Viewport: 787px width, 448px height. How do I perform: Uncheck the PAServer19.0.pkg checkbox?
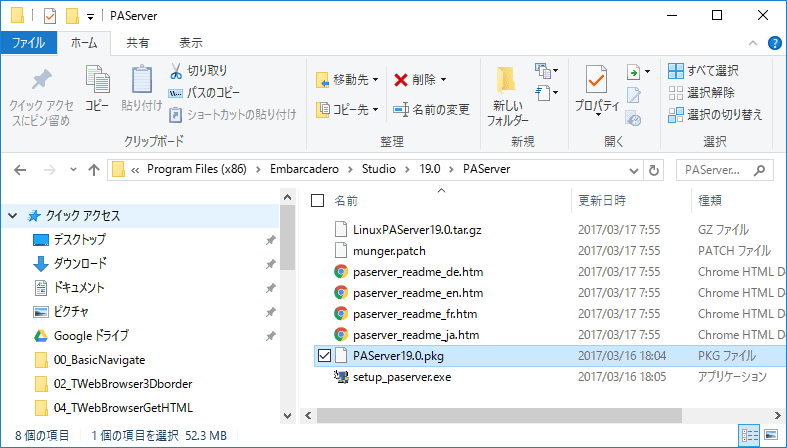click(324, 356)
